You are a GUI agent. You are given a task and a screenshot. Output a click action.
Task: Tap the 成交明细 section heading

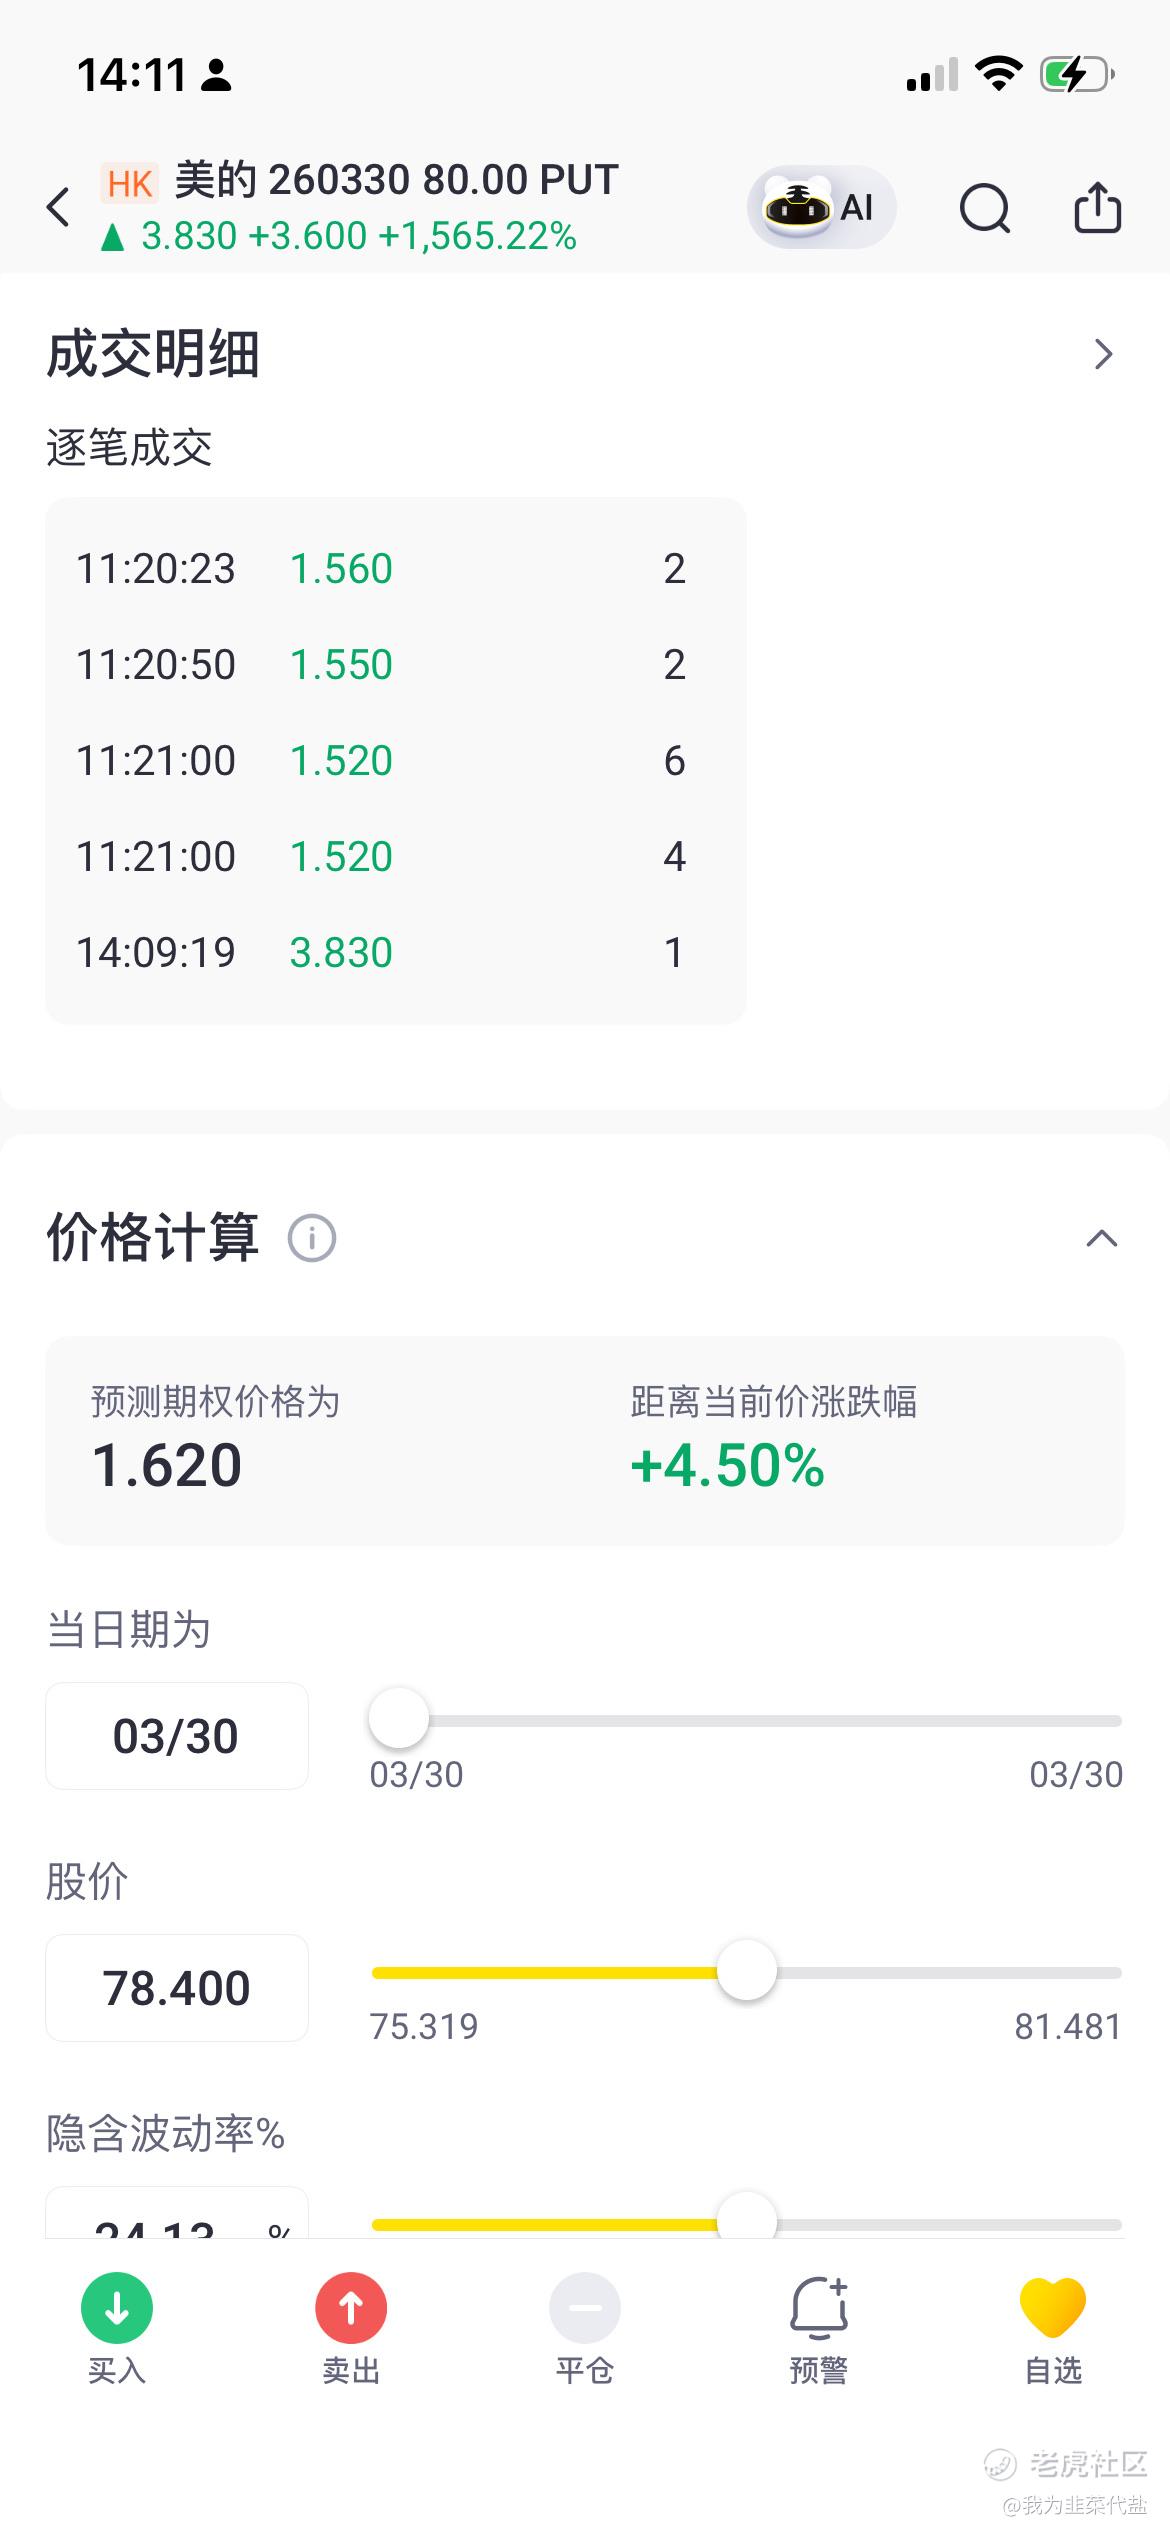(153, 354)
